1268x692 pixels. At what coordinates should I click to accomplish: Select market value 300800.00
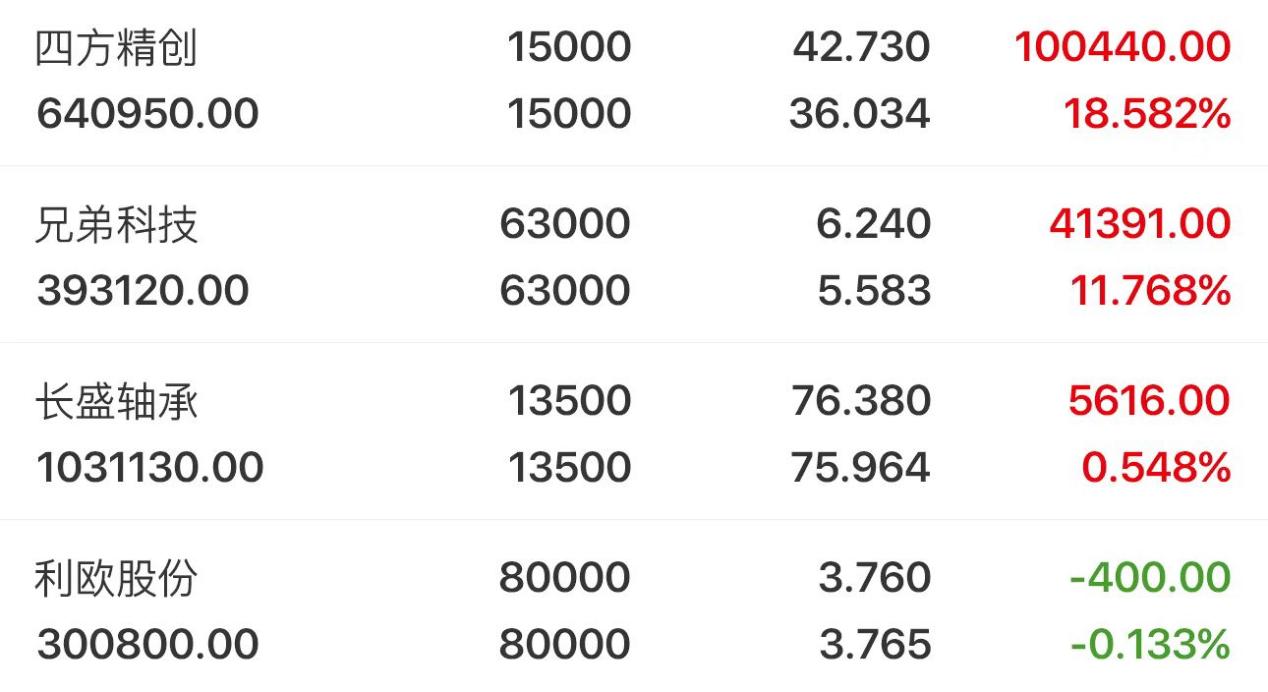click(148, 644)
